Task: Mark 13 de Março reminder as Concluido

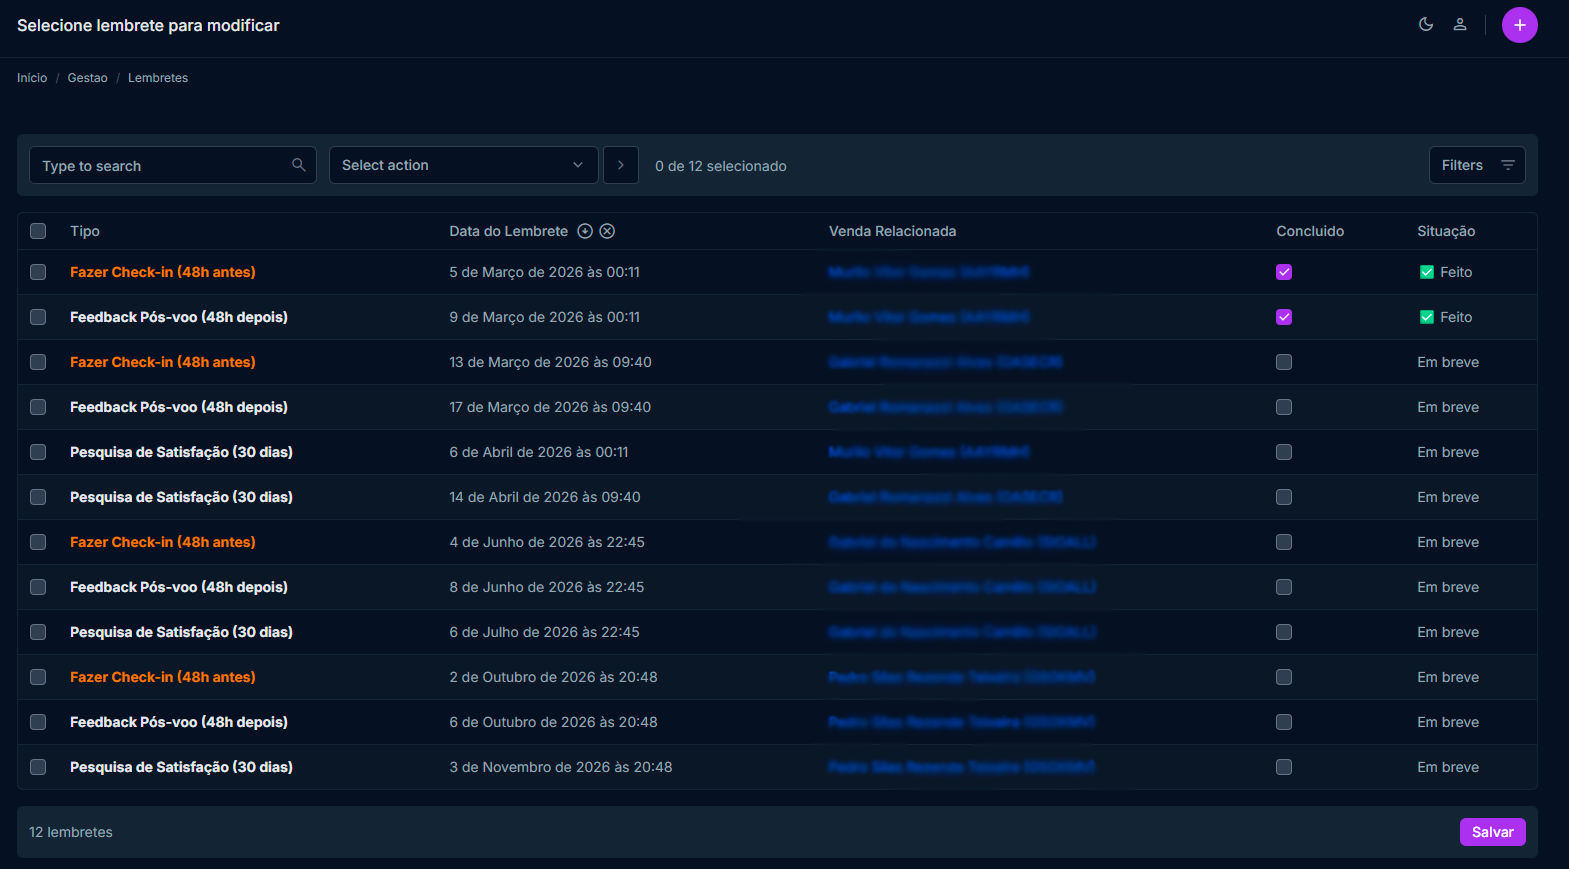Action: (x=1284, y=362)
